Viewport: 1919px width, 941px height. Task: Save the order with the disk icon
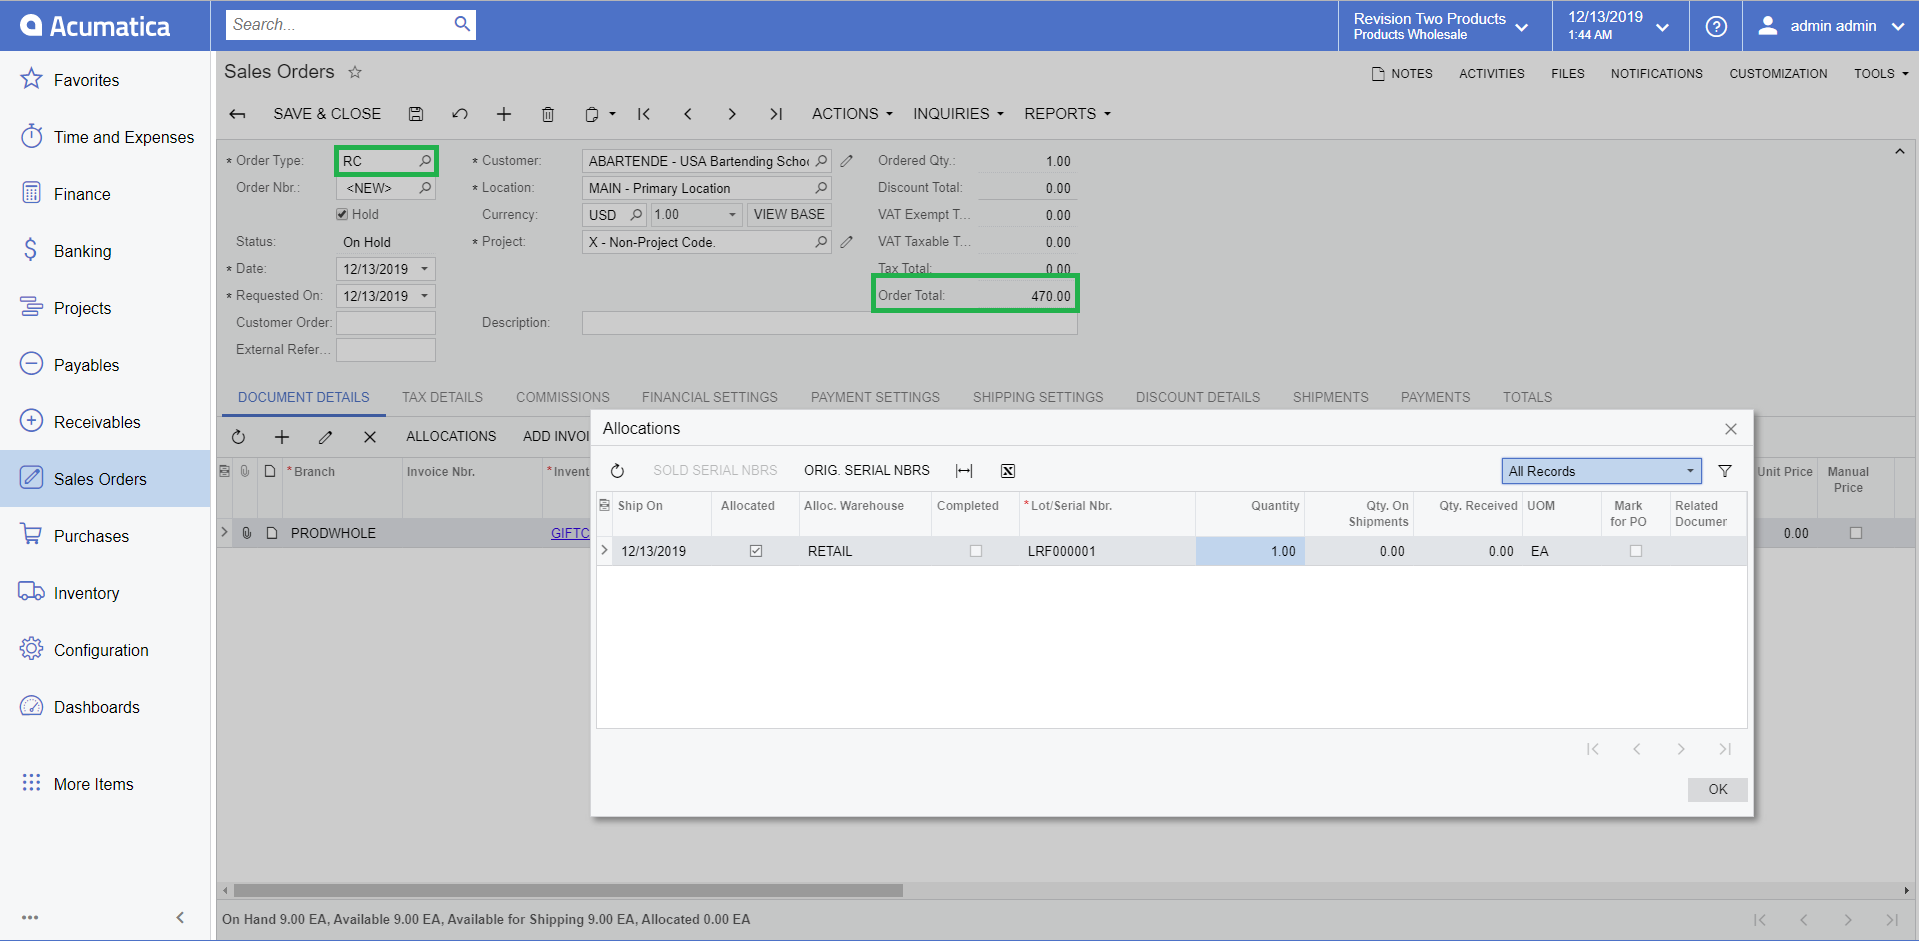pos(416,114)
